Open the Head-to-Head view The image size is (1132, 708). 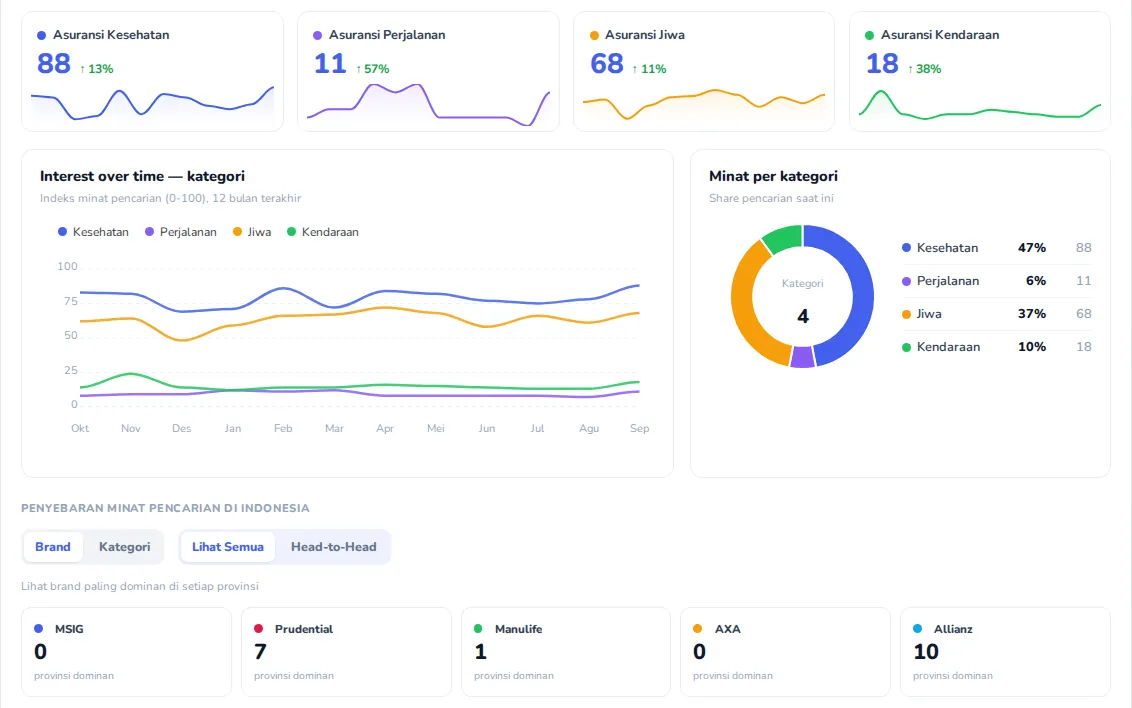(x=334, y=547)
